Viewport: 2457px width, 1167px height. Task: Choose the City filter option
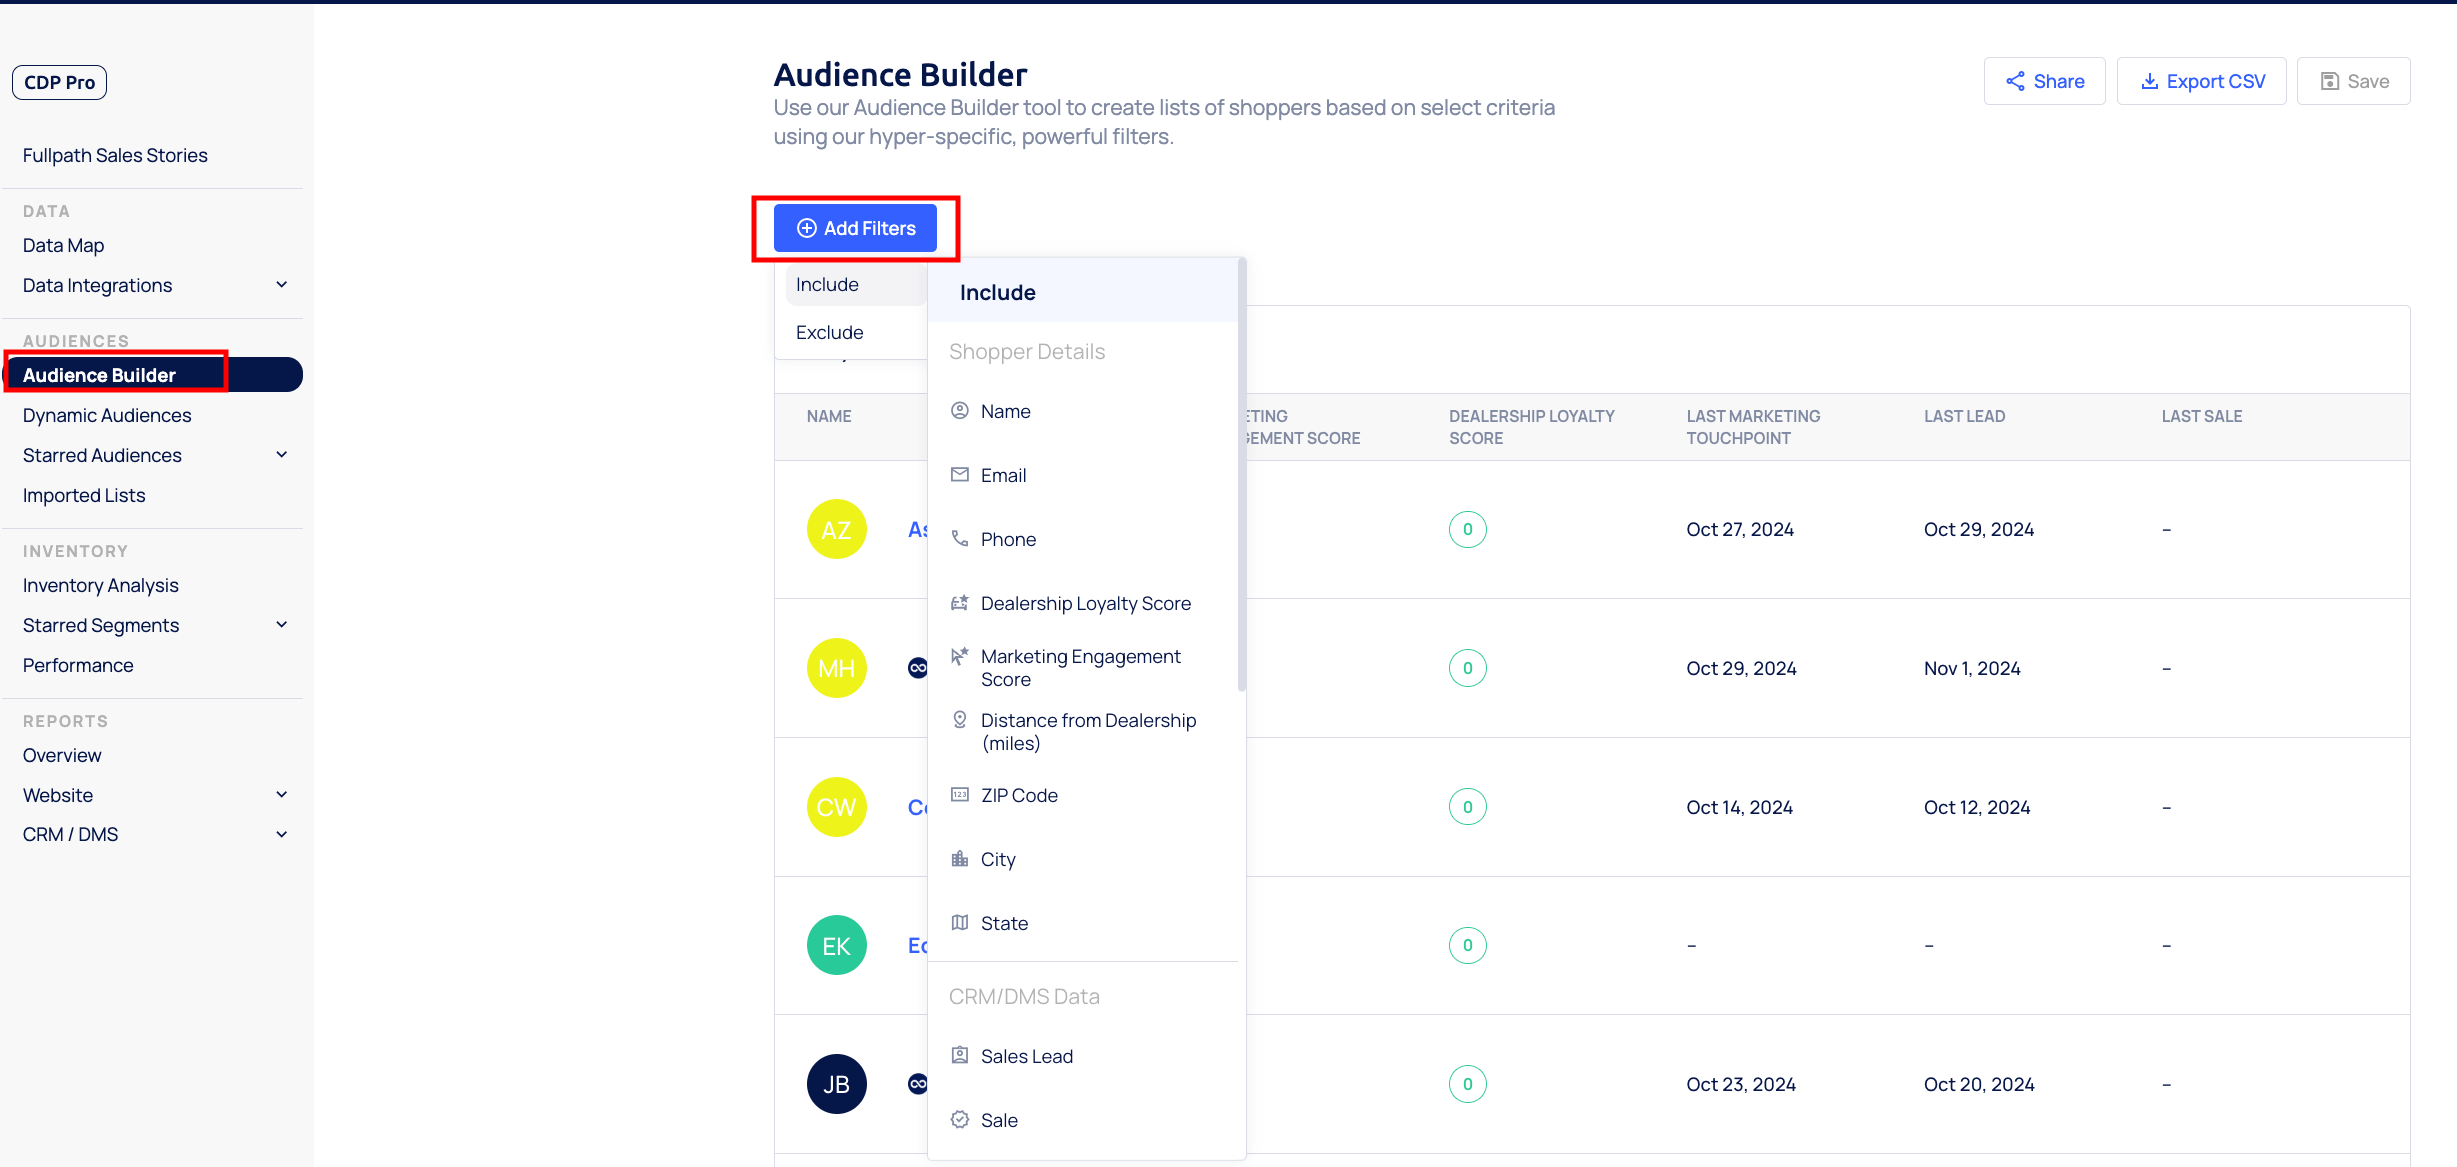pos(997,859)
